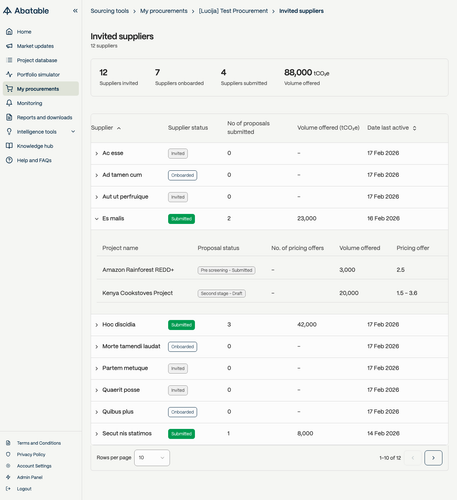Click the Market updates megaphone icon
This screenshot has width=457, height=500.
click(9, 46)
